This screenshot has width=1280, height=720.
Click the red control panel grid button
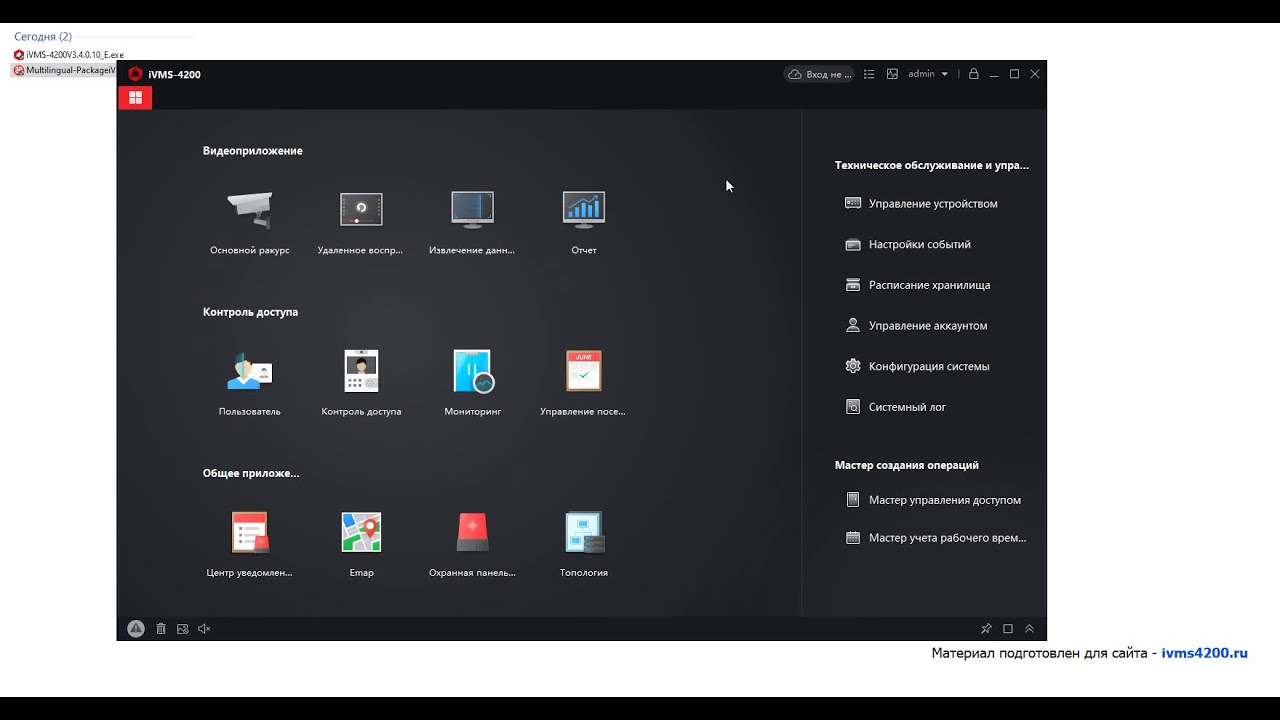[x=135, y=97]
